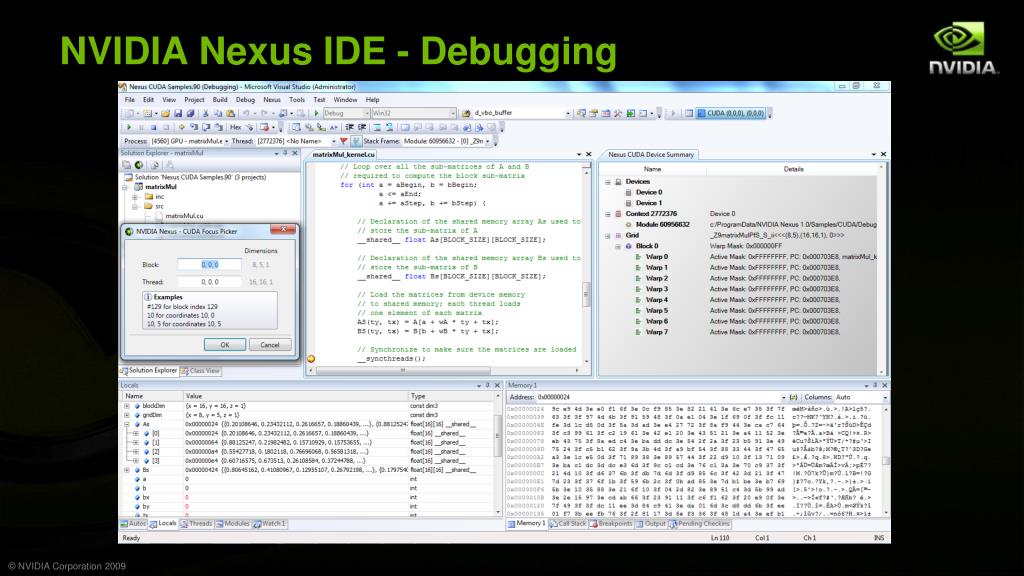Screen dimensions: 1024x576
Task: Switch to the Watch 1 tab
Action: (270, 524)
